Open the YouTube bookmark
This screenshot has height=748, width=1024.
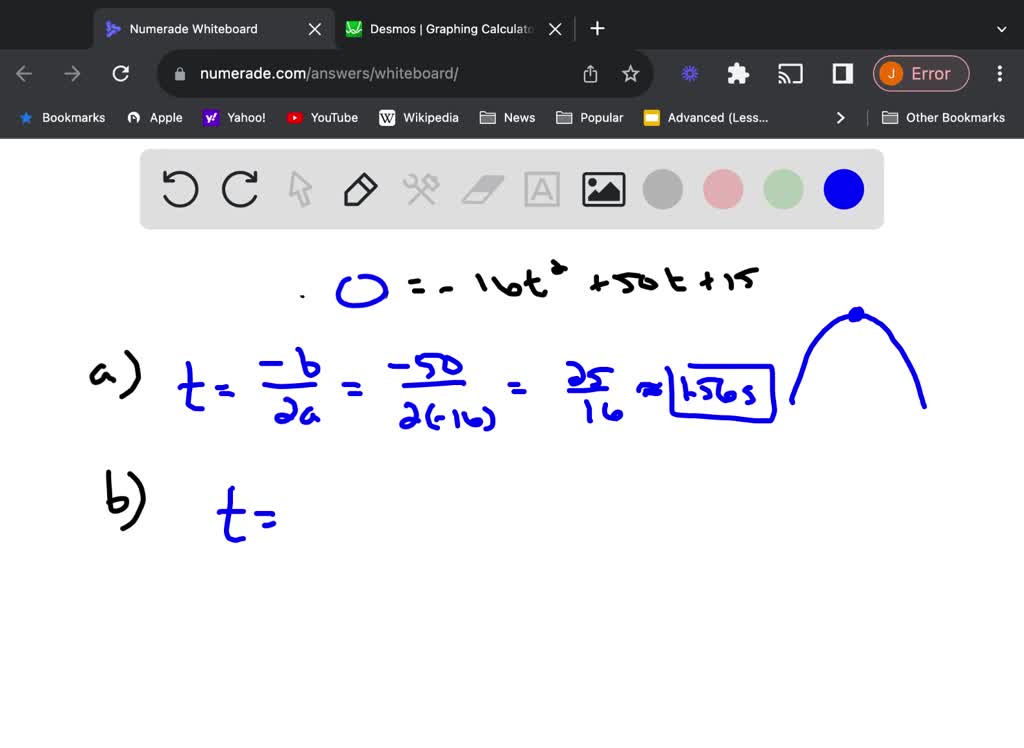322,117
